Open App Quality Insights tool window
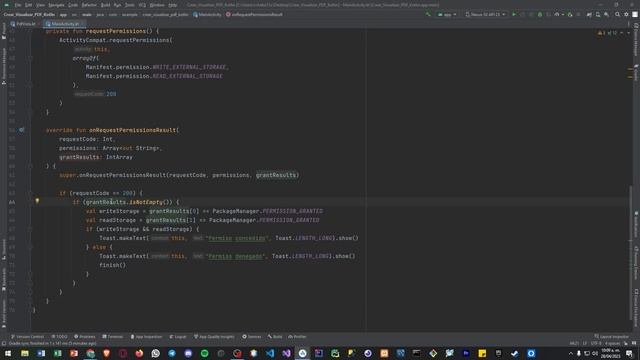Image resolution: width=640 pixels, height=360 pixels. click(x=214, y=337)
